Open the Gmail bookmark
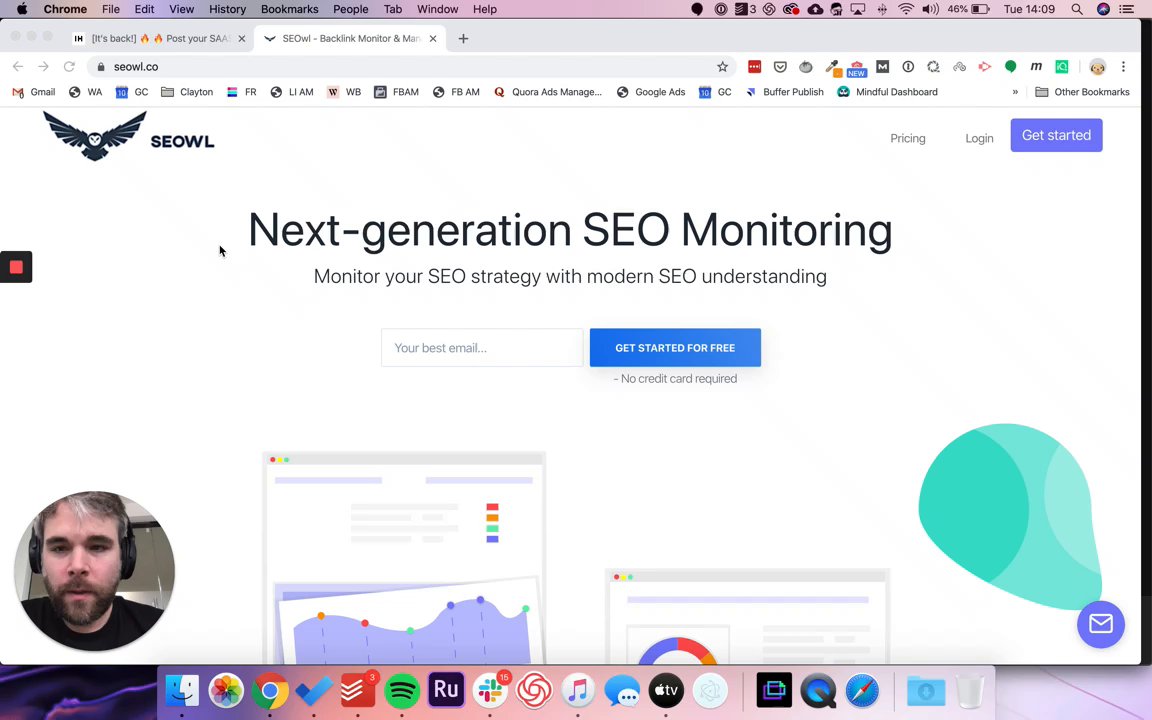This screenshot has height=720, width=1152. (34, 92)
